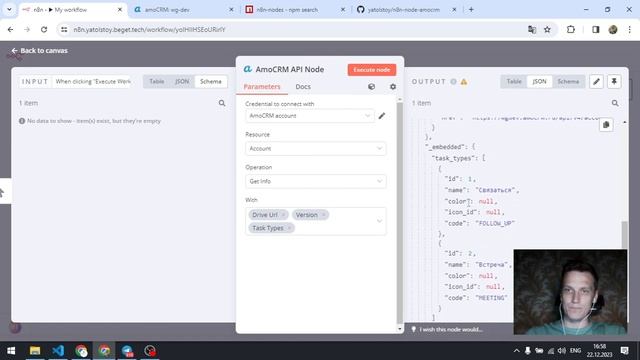Image resolution: width=640 pixels, height=360 pixels.
Task: Remove the Task Types tag
Action: (289, 228)
